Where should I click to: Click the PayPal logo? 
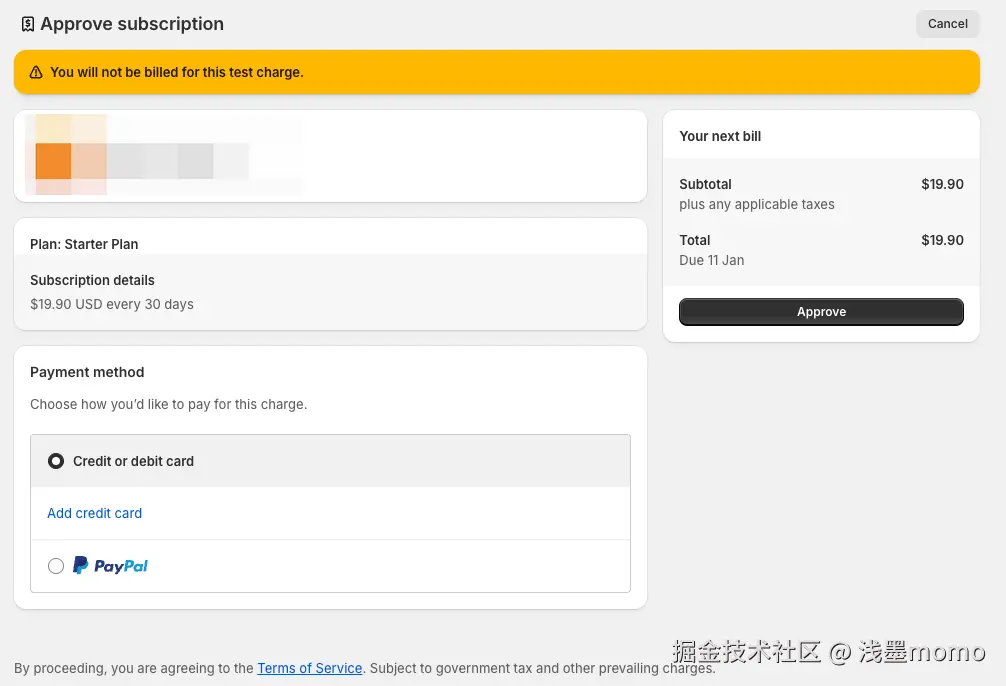[111, 566]
